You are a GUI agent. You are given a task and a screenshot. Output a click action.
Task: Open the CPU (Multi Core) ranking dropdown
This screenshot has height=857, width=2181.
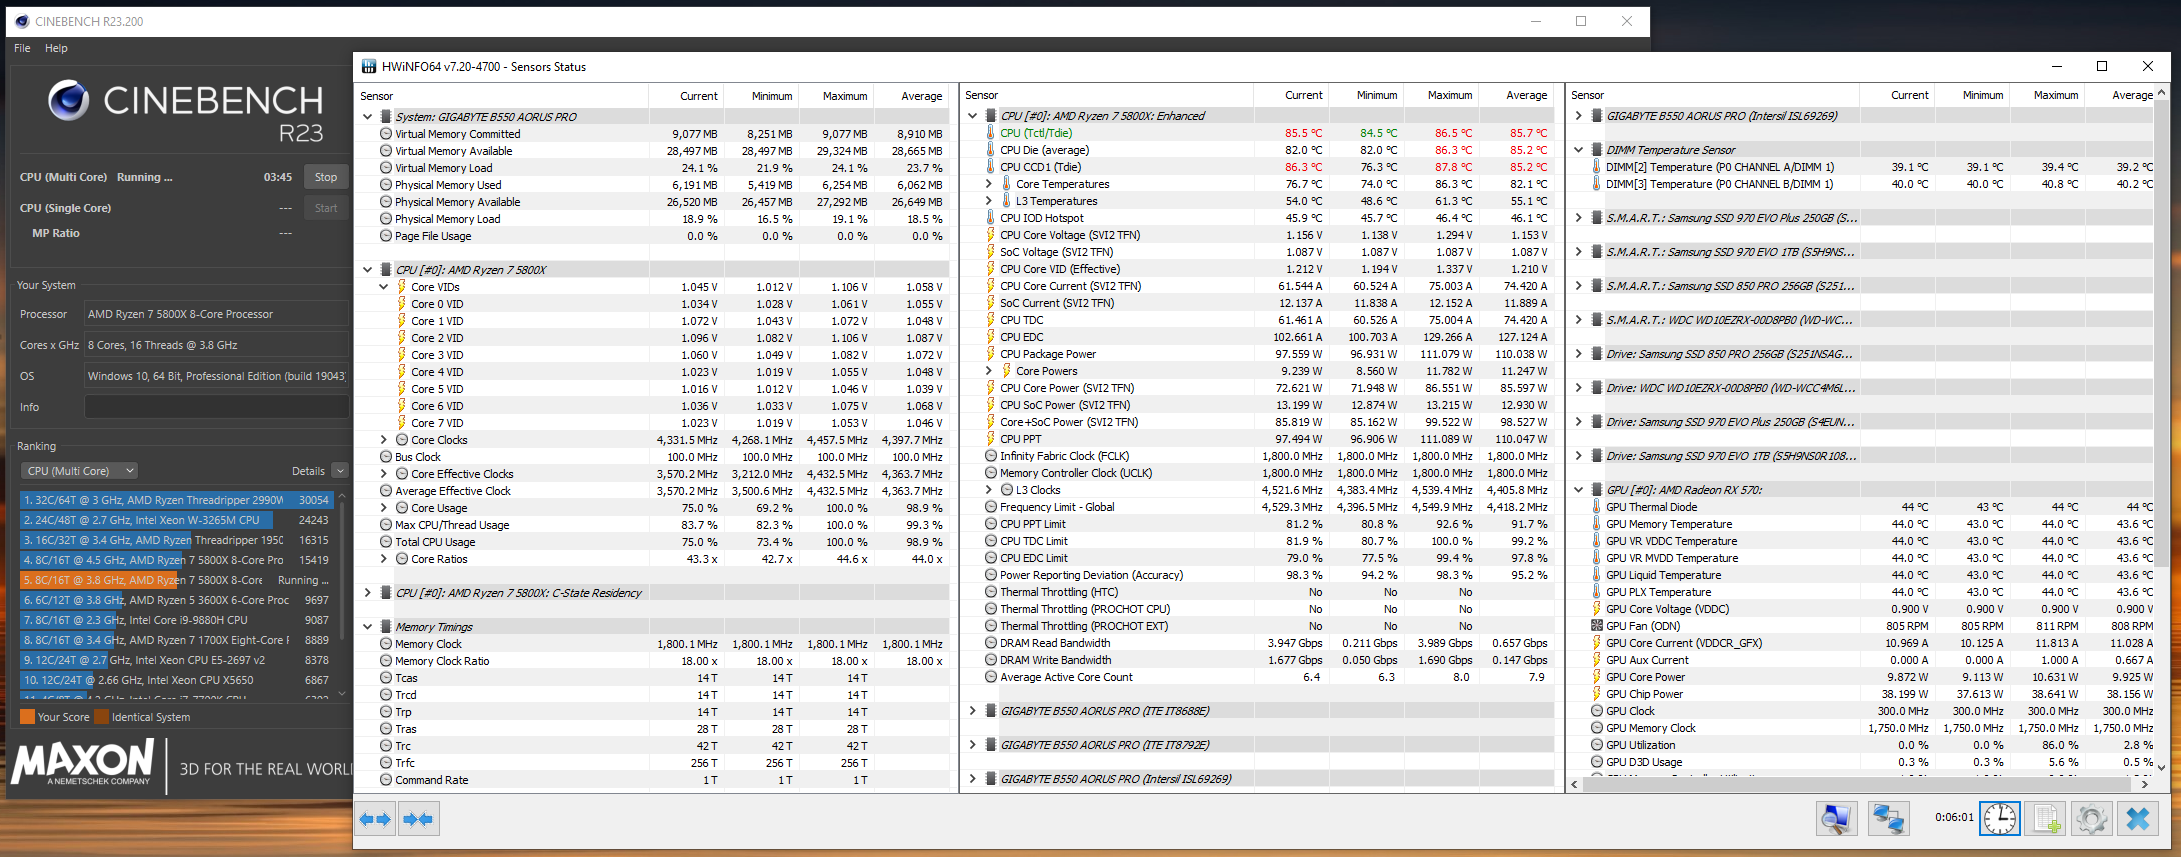click(x=79, y=471)
